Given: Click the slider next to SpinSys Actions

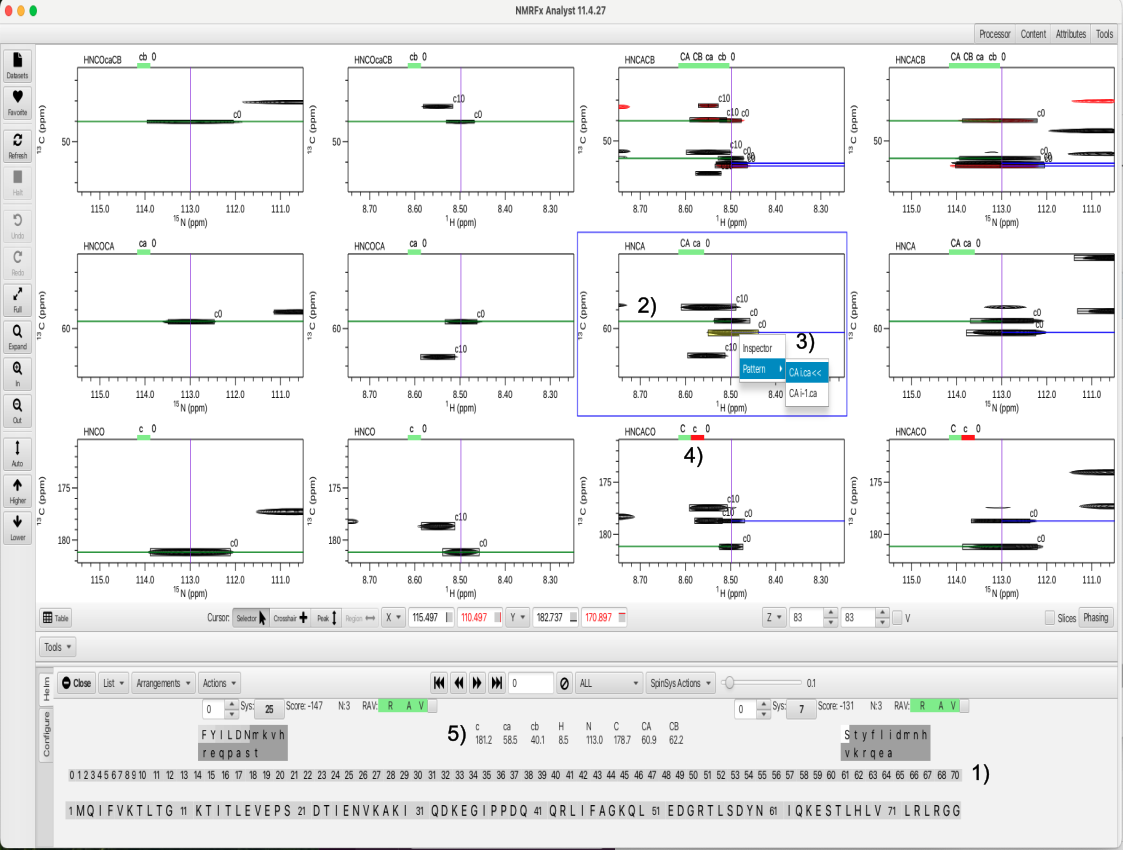Looking at the screenshot, I should [731, 683].
